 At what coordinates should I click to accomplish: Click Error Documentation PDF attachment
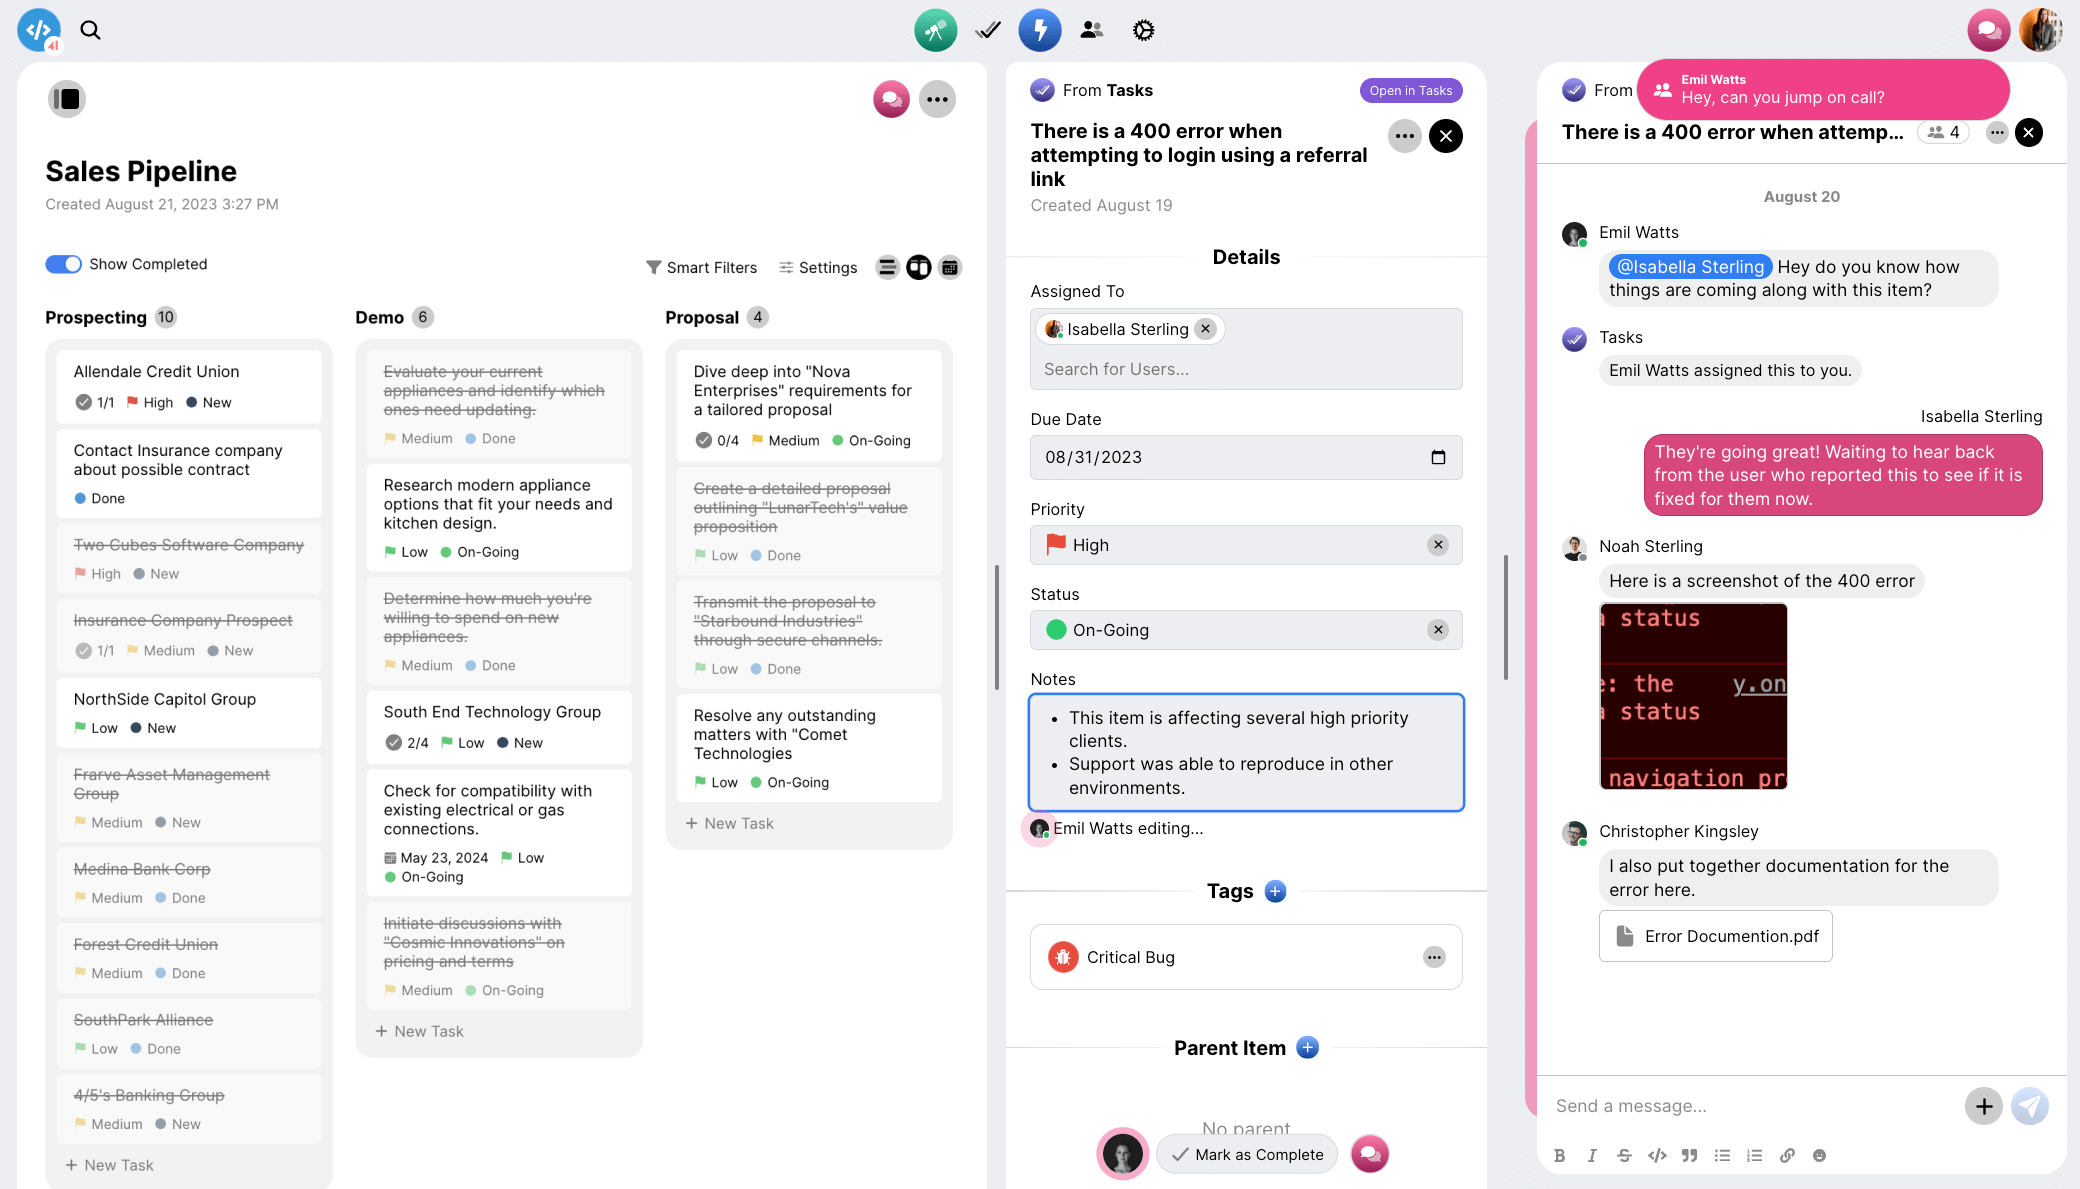(x=1716, y=936)
